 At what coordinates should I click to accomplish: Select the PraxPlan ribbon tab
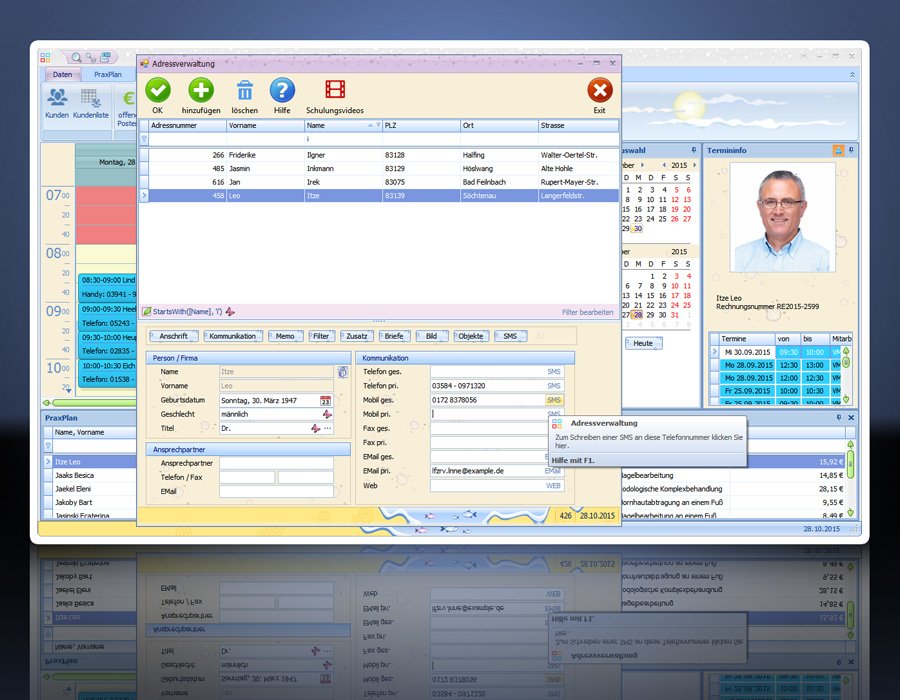tap(108, 75)
